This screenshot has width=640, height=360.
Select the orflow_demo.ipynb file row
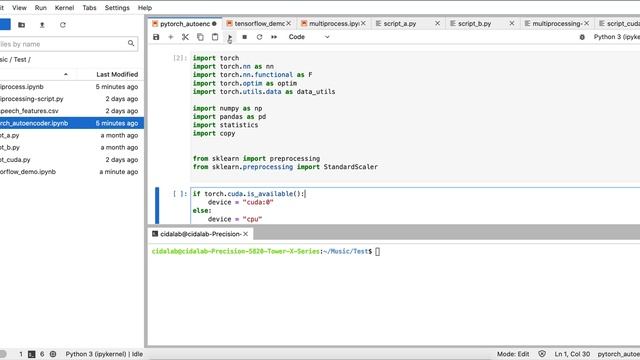click(x=72, y=172)
